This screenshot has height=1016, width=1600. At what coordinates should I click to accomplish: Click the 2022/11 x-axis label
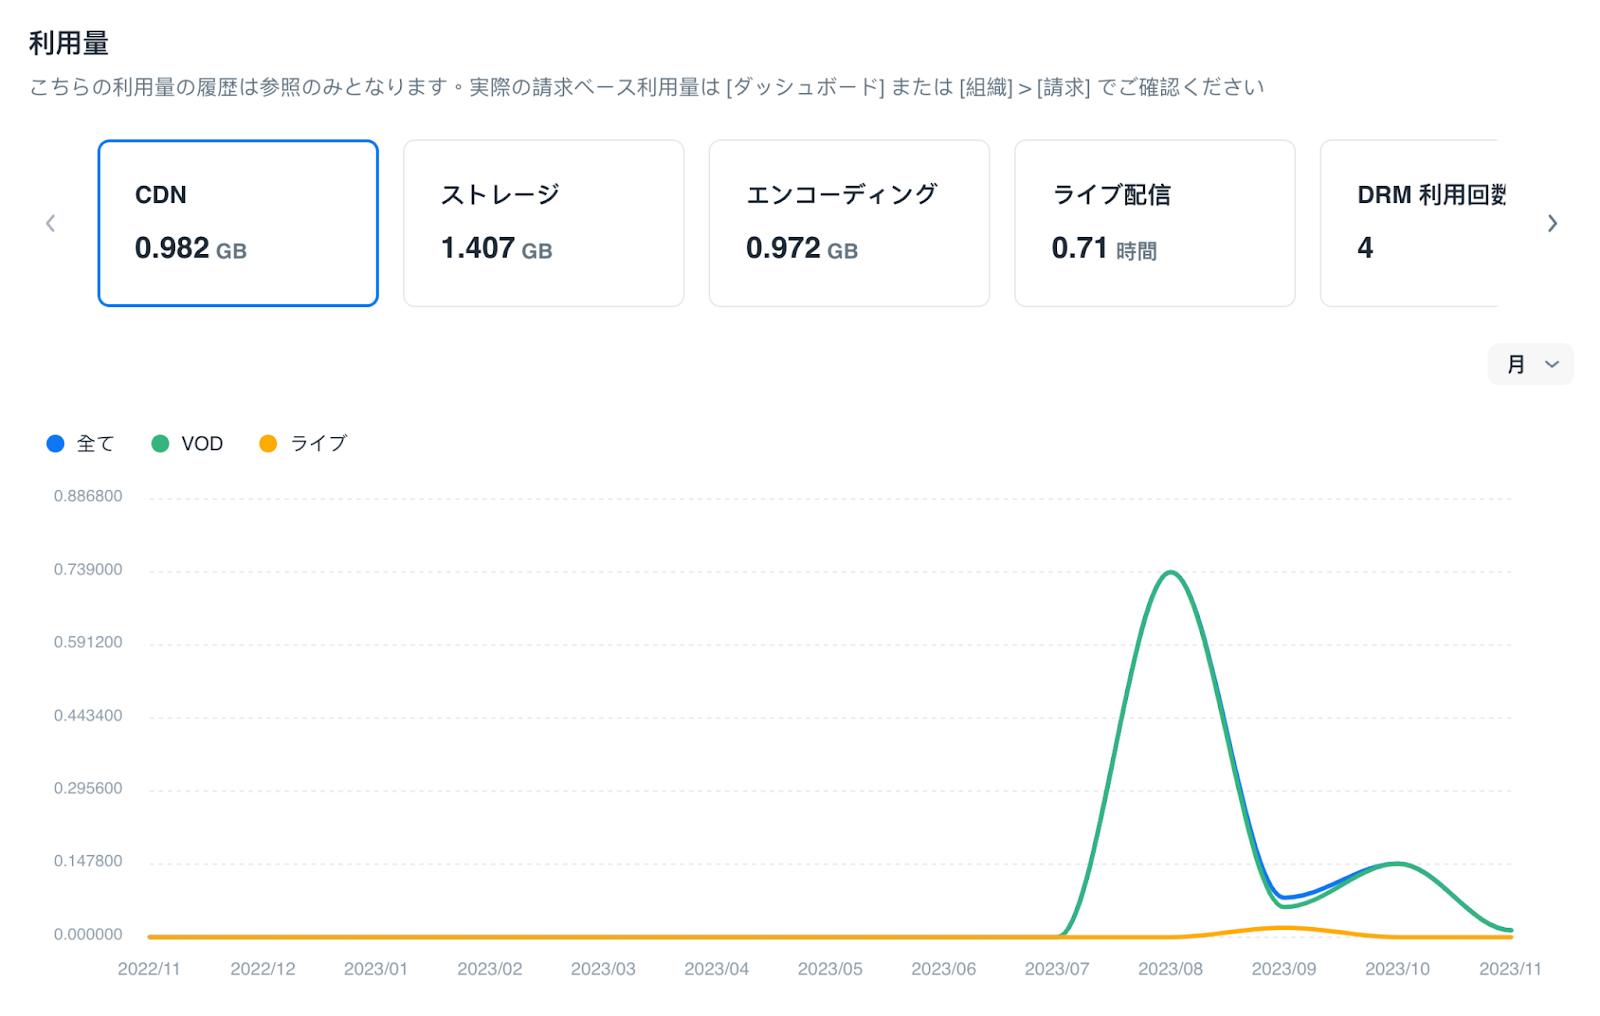coord(149,969)
